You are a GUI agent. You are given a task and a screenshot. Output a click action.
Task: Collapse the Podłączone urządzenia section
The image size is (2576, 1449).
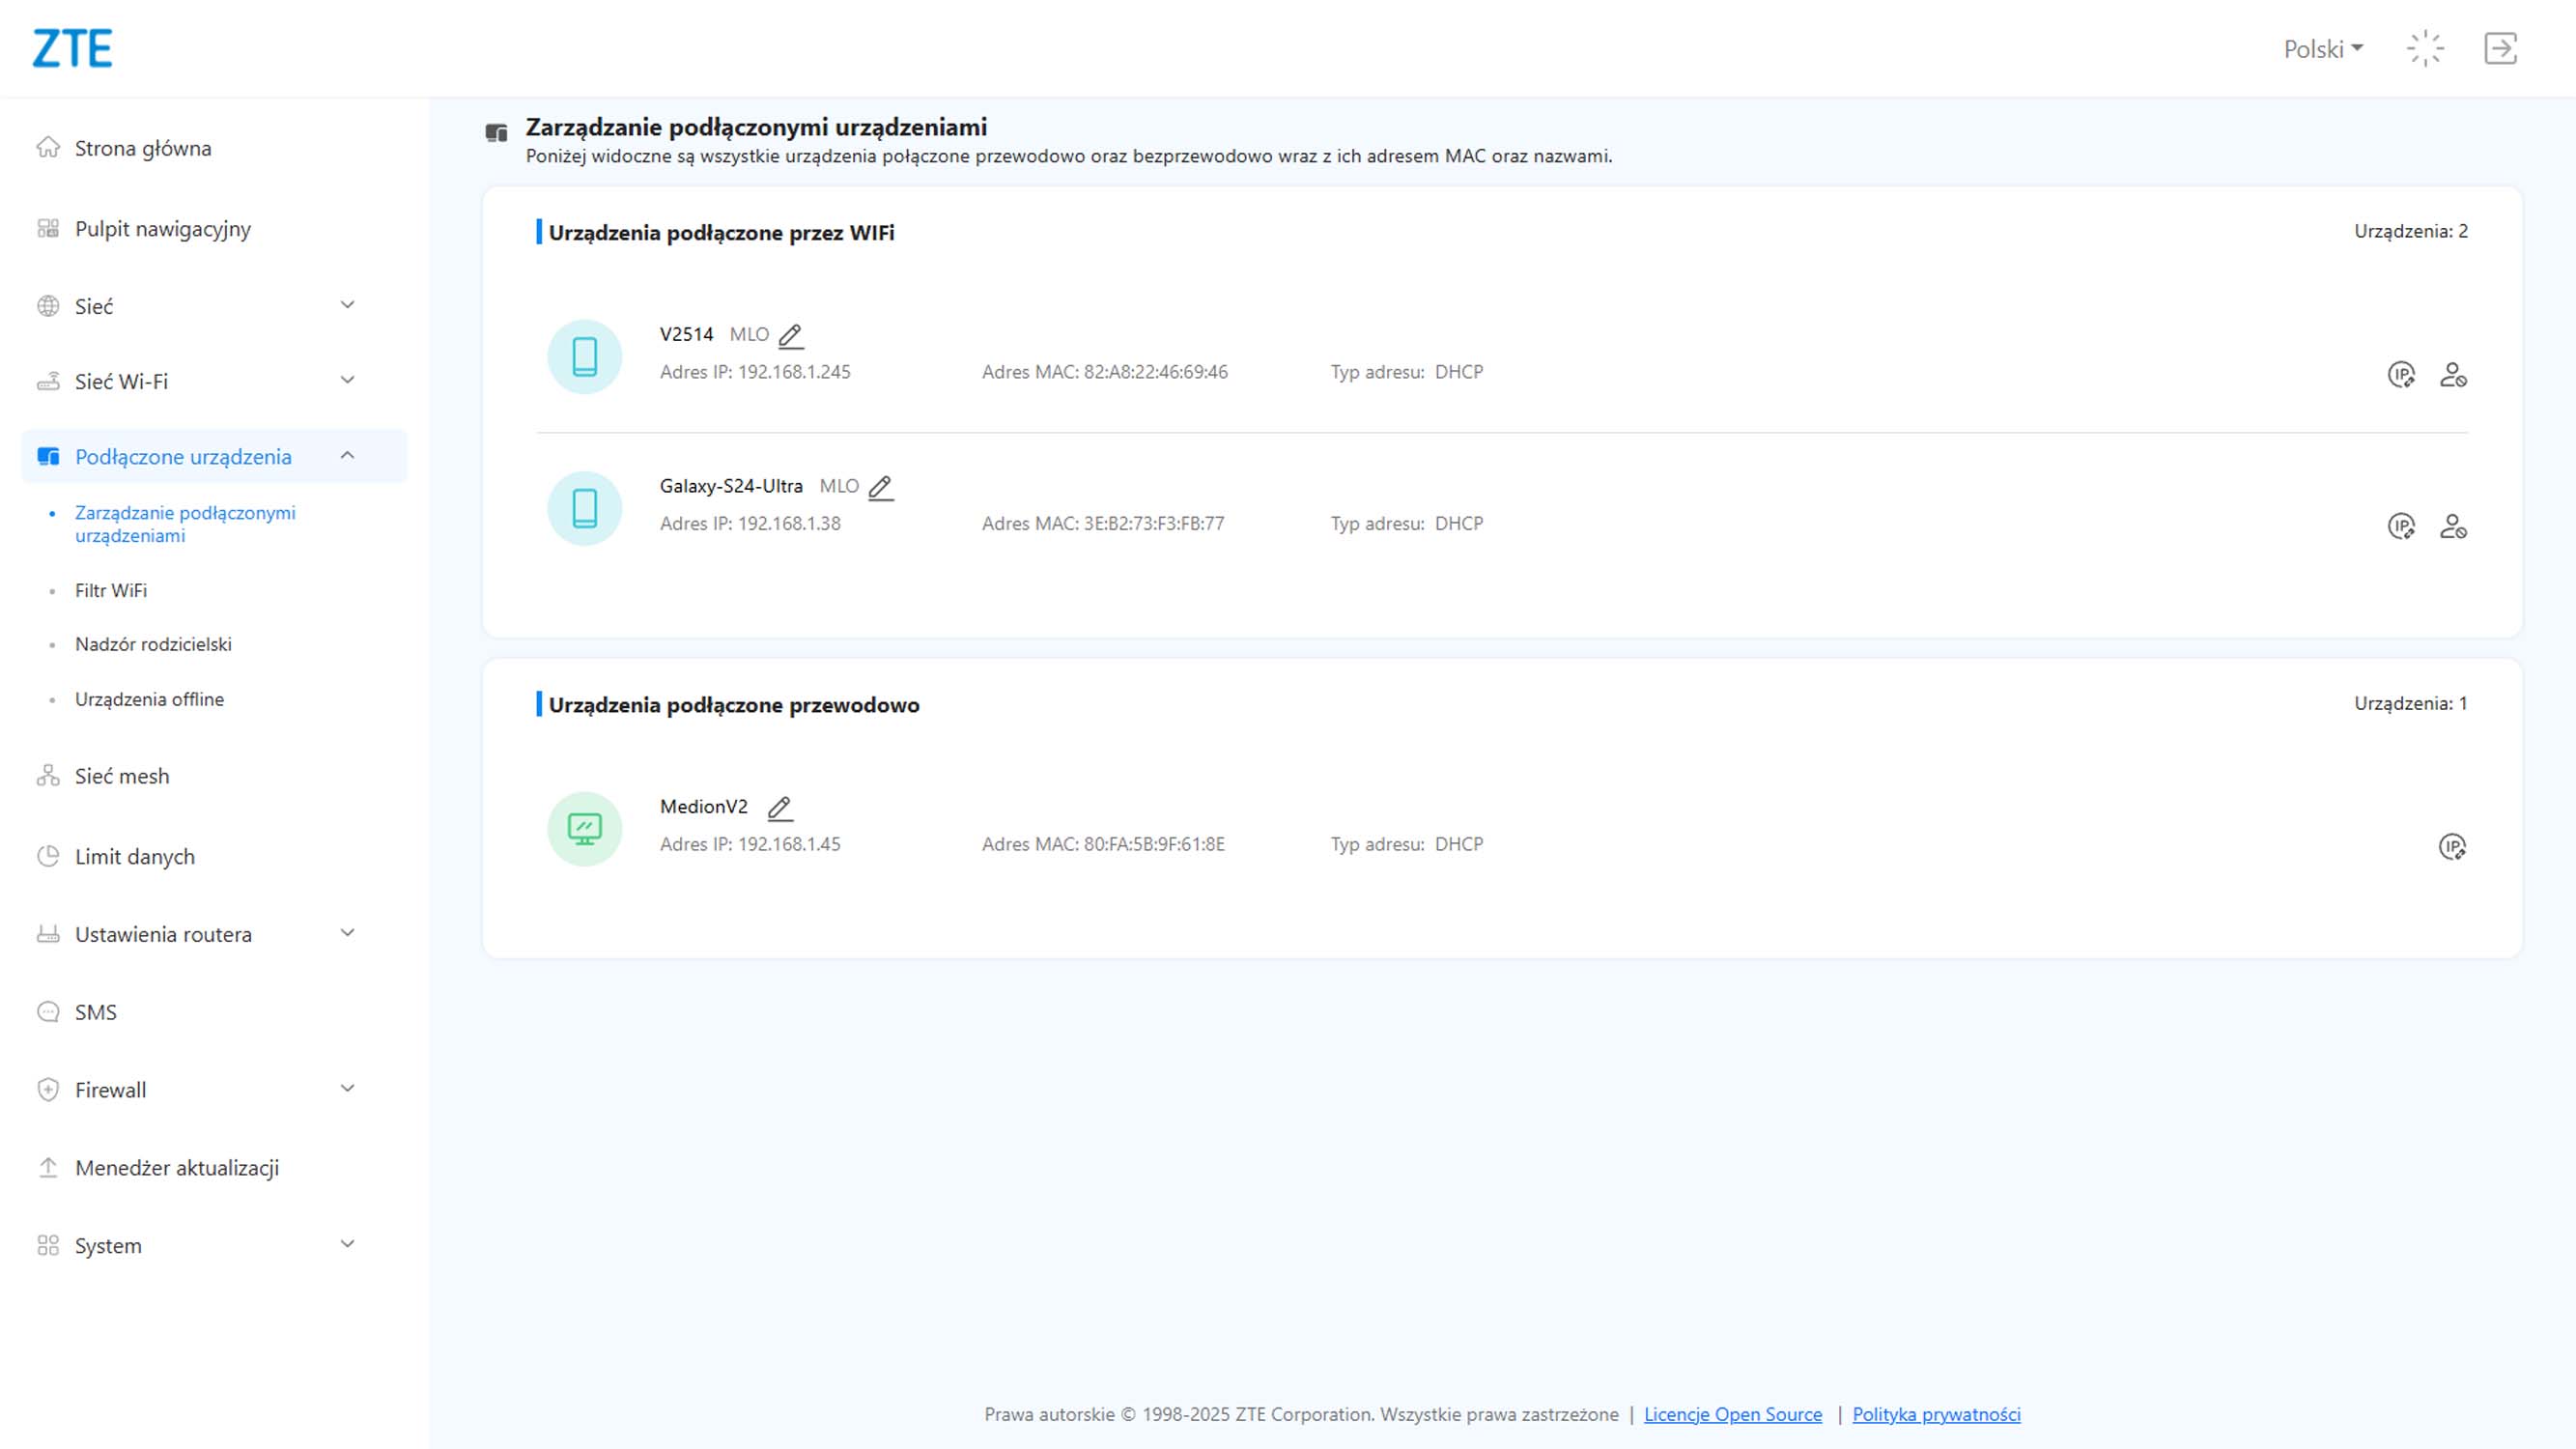347,456
